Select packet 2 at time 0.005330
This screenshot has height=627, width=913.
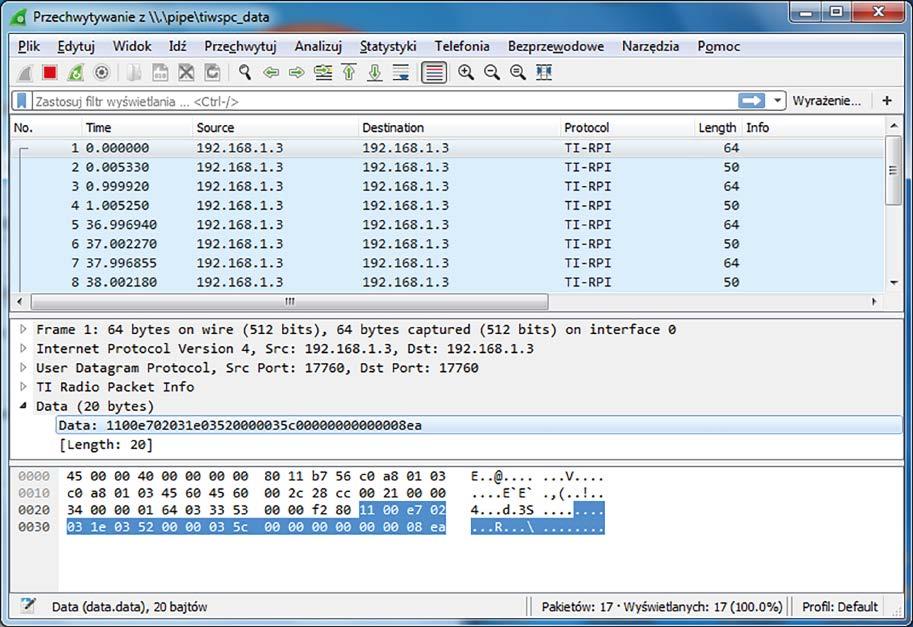point(447,167)
